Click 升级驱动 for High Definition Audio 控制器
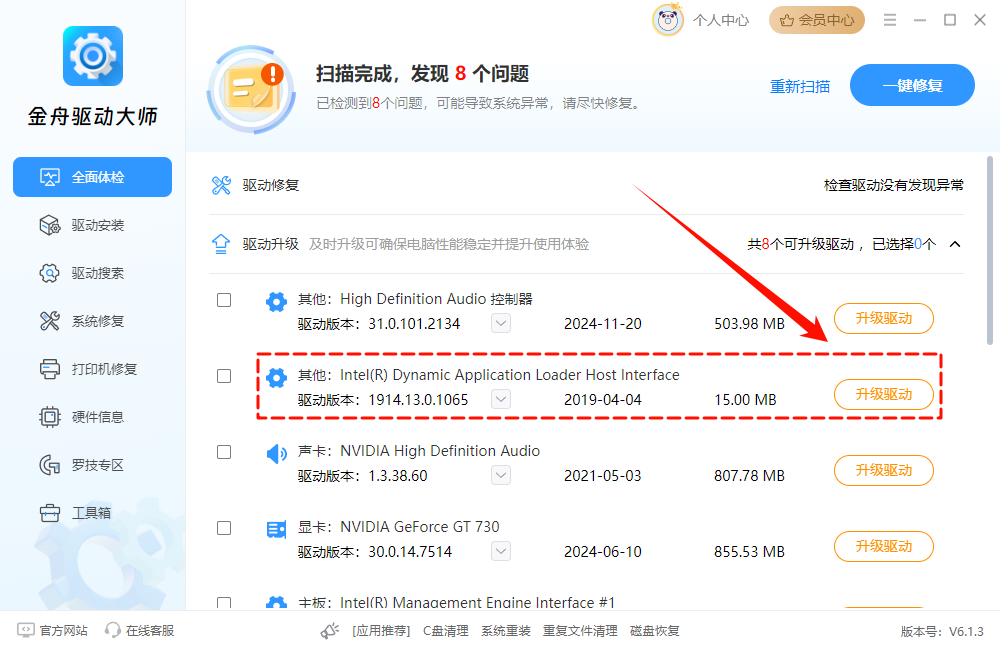The image size is (1000, 650). tap(884, 318)
